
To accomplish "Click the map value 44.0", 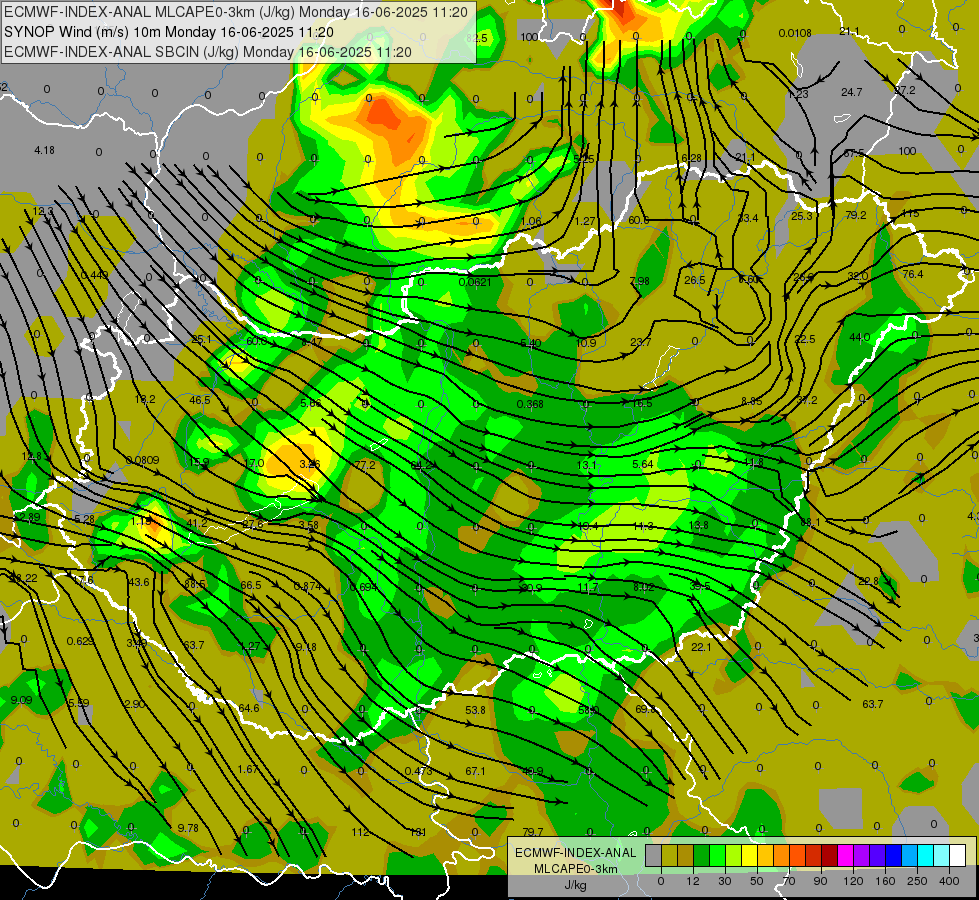I will pos(860,337).
